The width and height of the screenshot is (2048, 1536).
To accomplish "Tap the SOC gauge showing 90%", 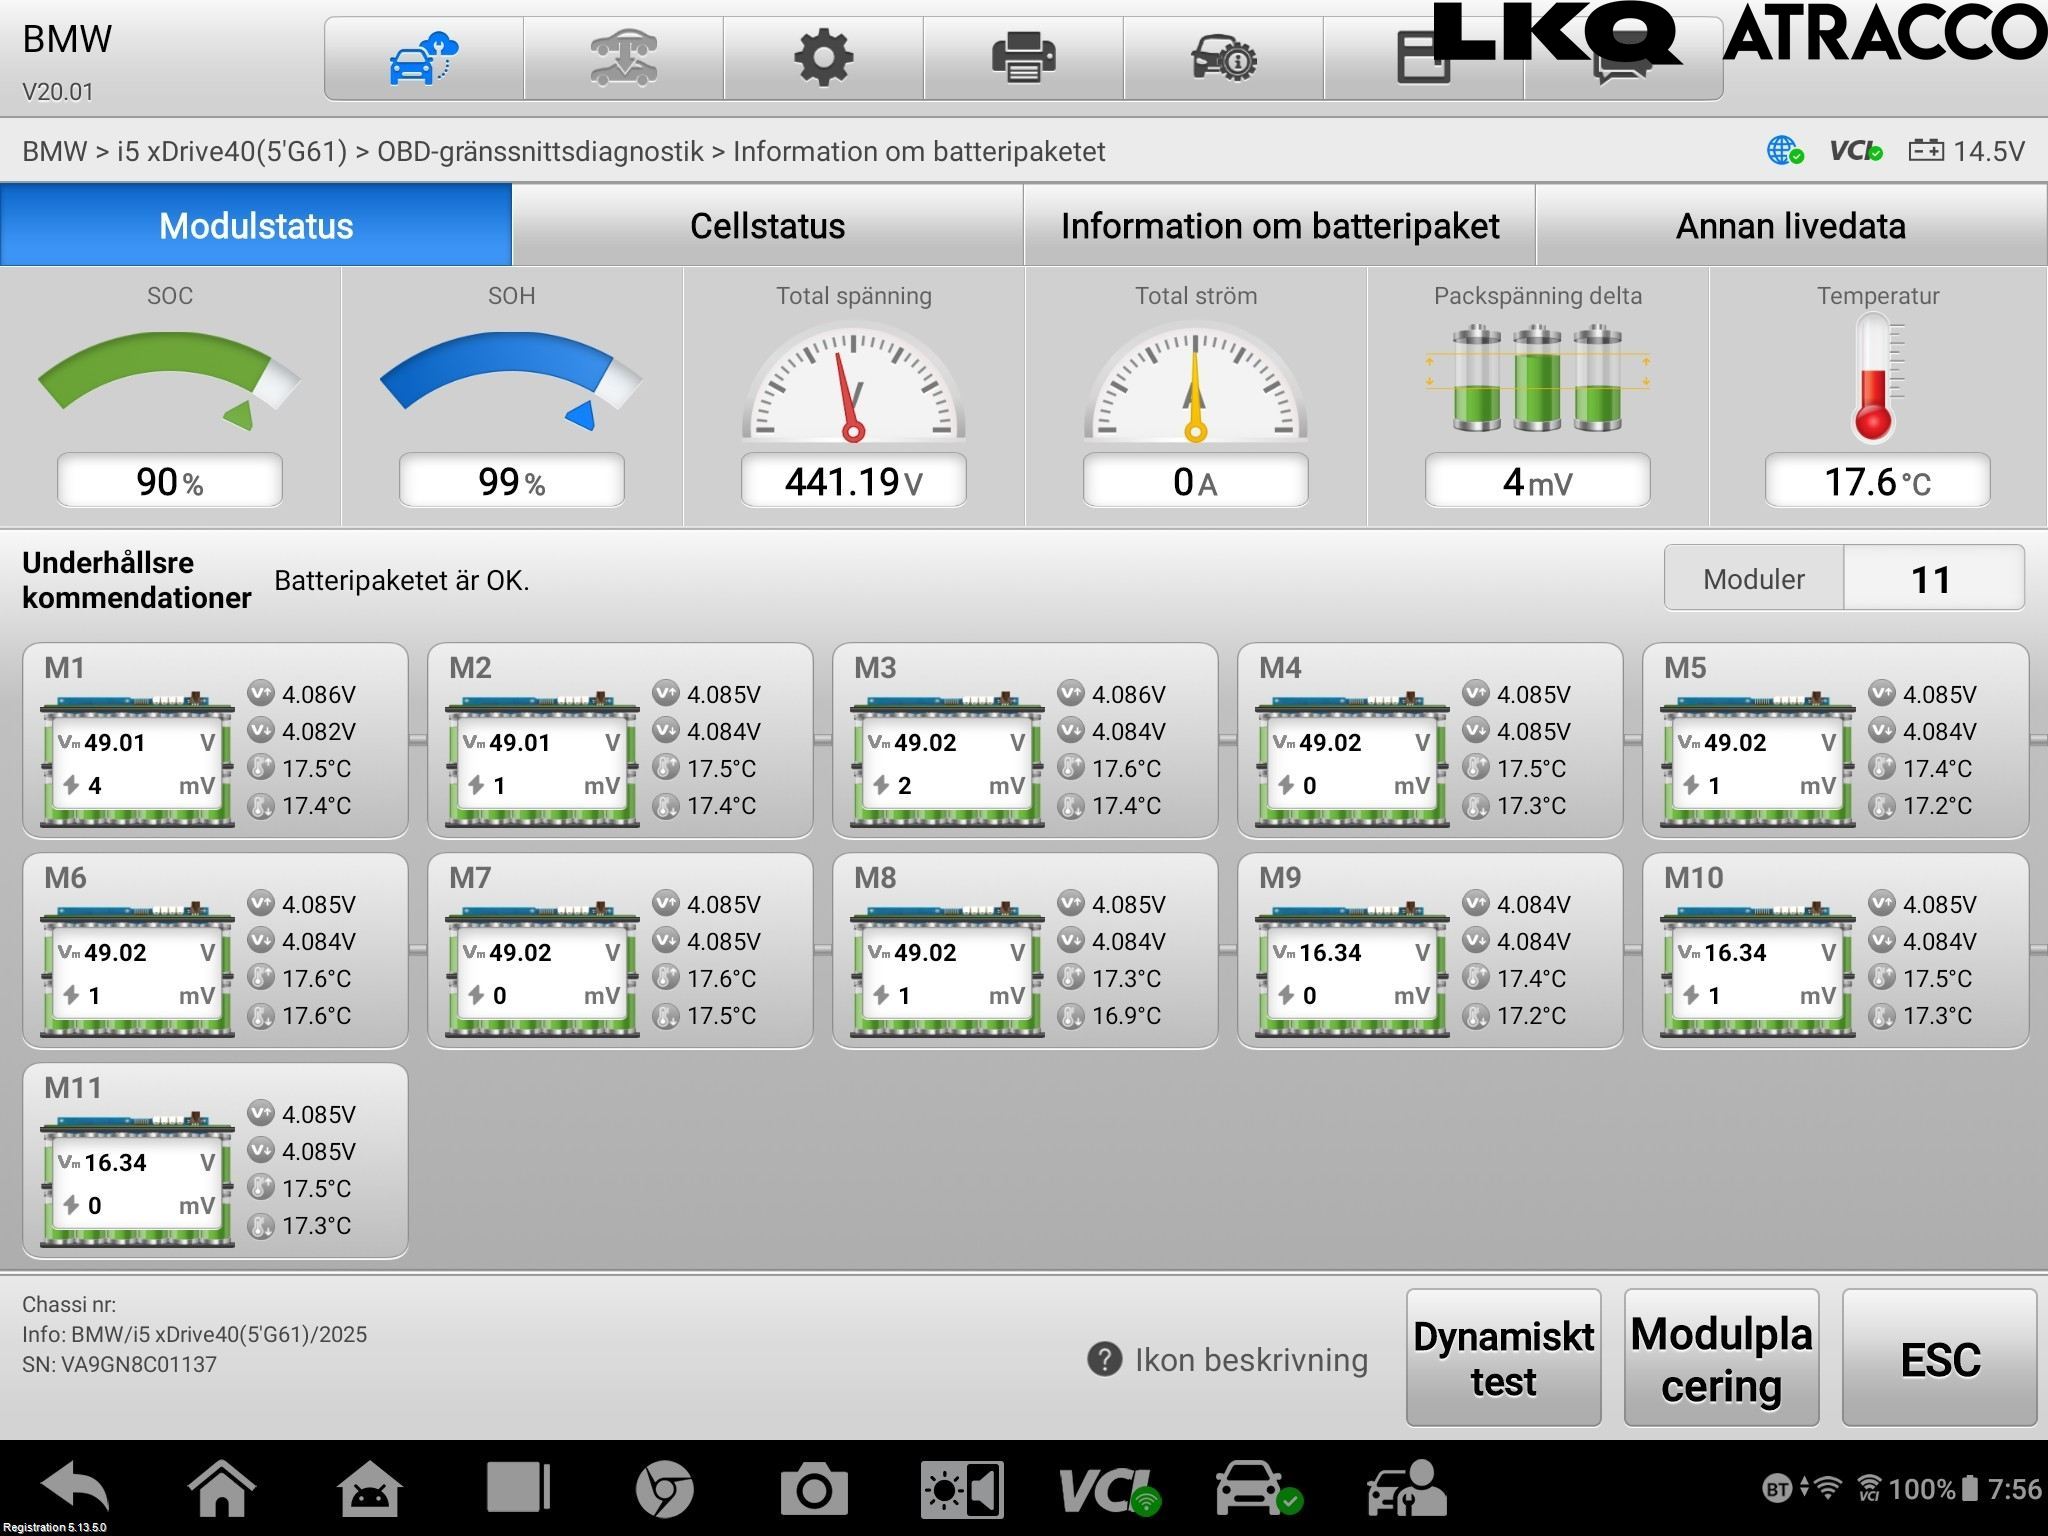I will tap(170, 395).
